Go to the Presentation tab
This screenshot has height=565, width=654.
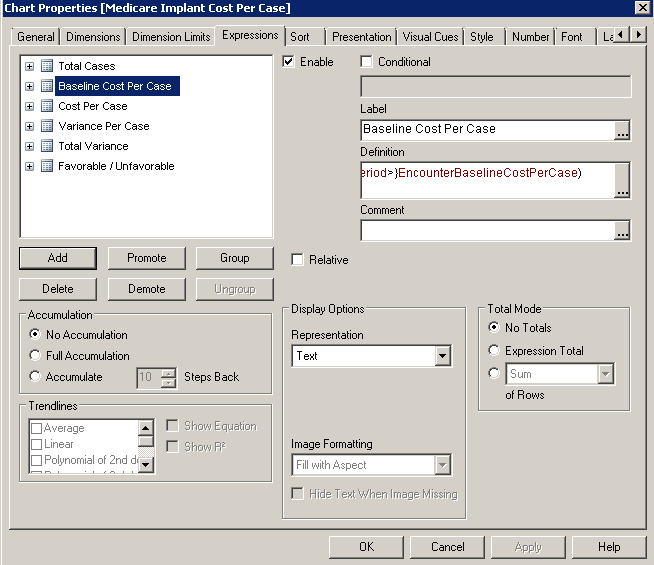[362, 37]
